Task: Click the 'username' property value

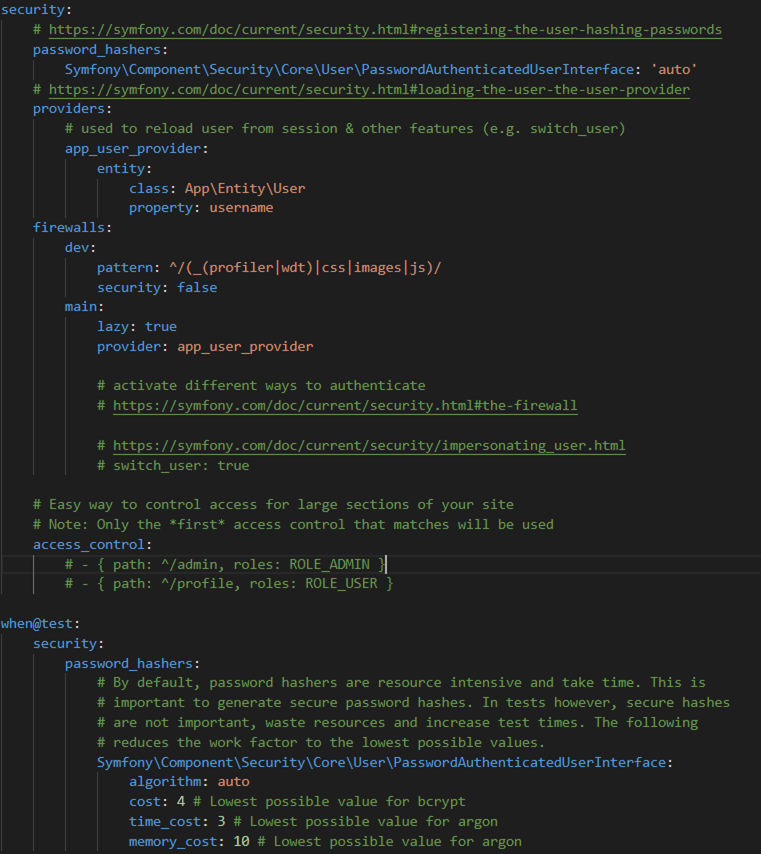Action: coord(241,208)
